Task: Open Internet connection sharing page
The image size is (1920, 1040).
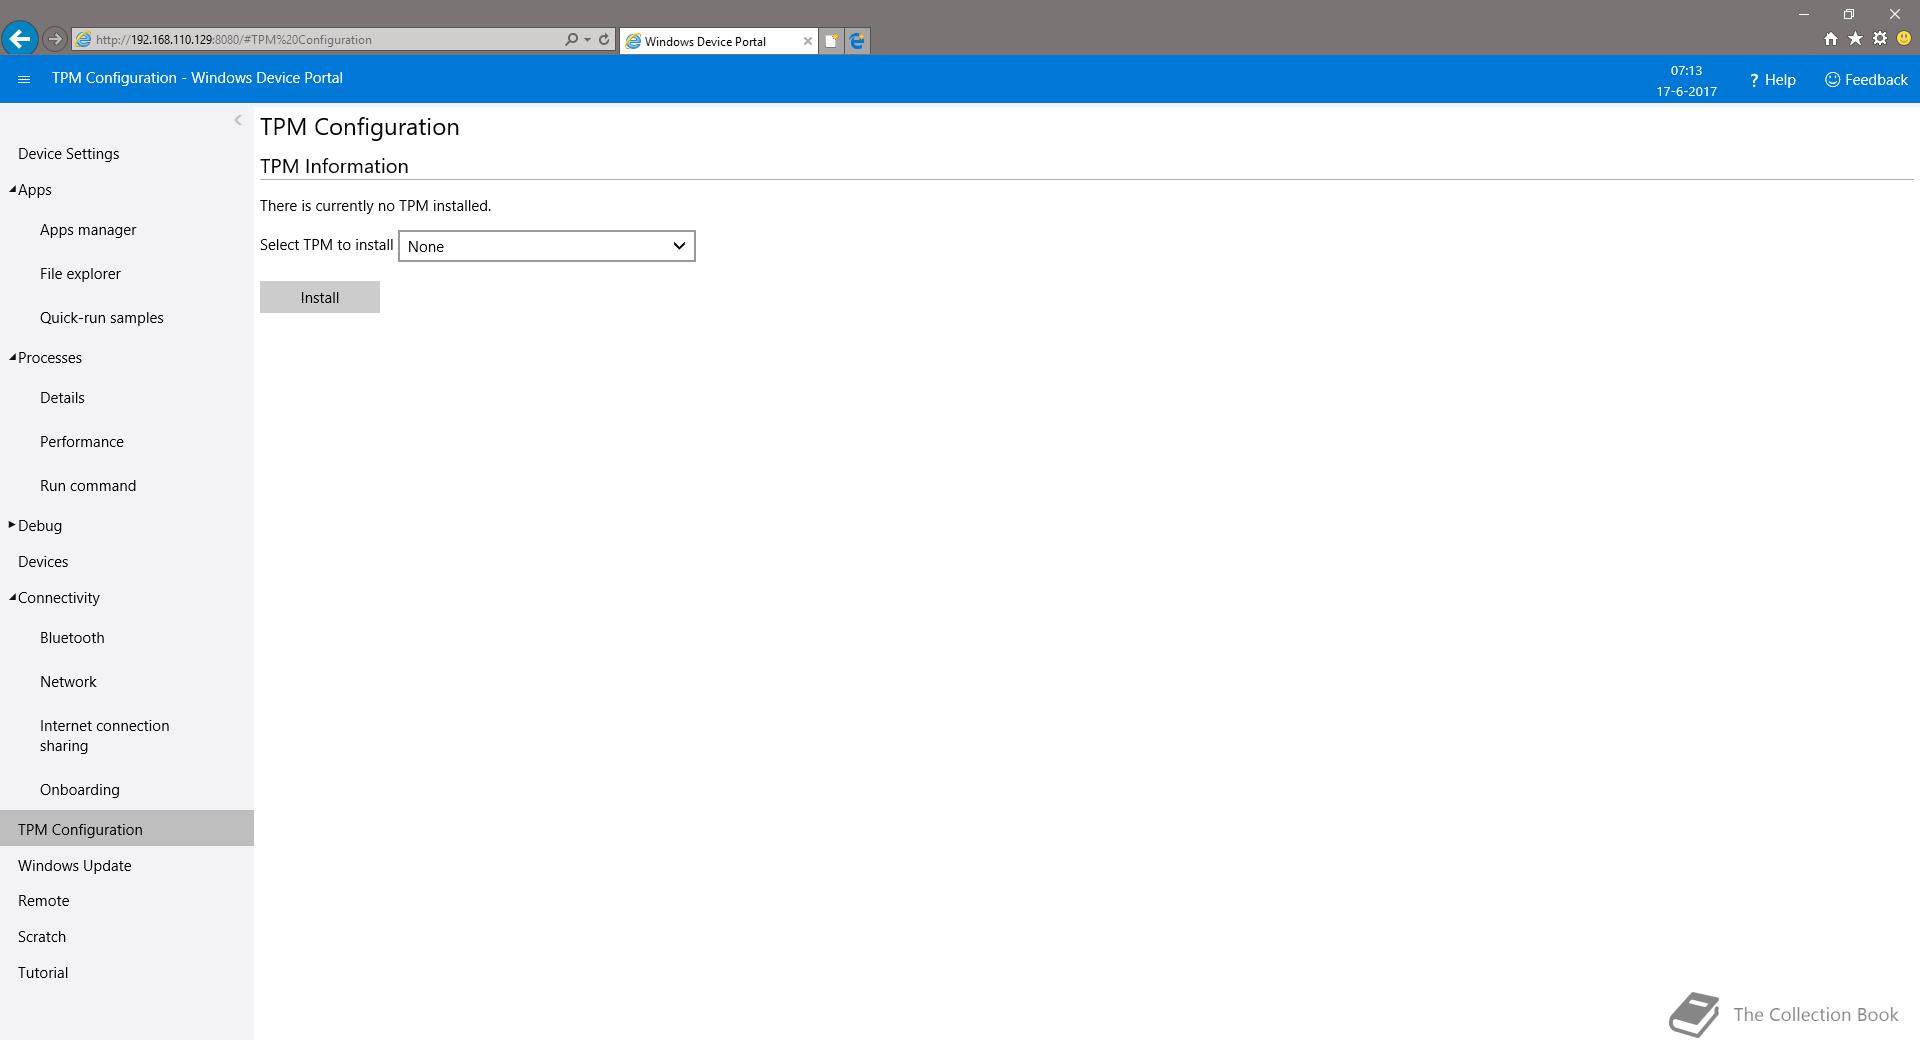Action: [105, 736]
